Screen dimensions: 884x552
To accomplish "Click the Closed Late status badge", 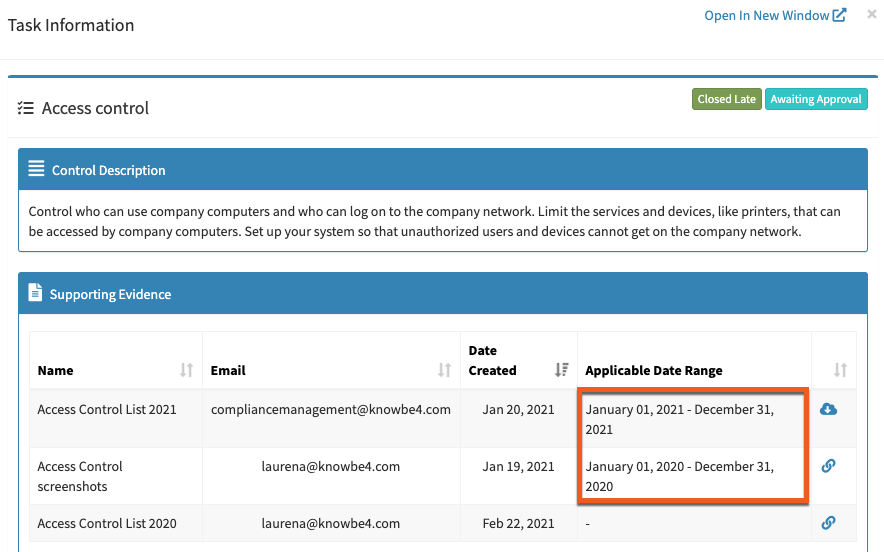I will pyautogui.click(x=726, y=99).
